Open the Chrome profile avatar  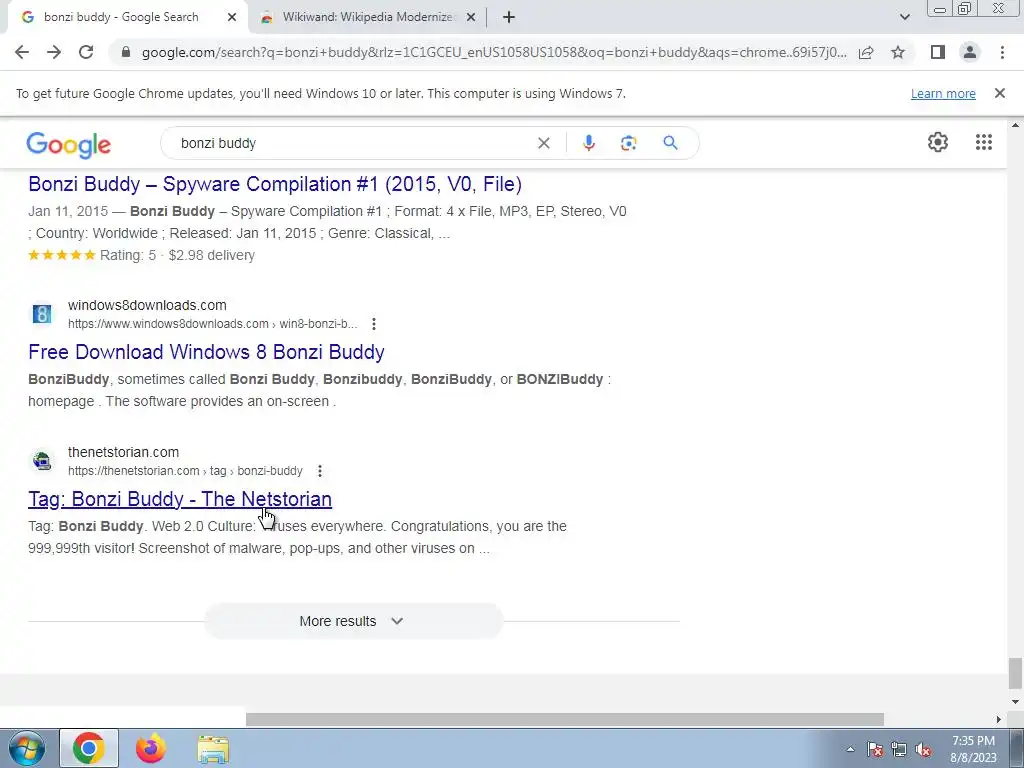tap(970, 52)
